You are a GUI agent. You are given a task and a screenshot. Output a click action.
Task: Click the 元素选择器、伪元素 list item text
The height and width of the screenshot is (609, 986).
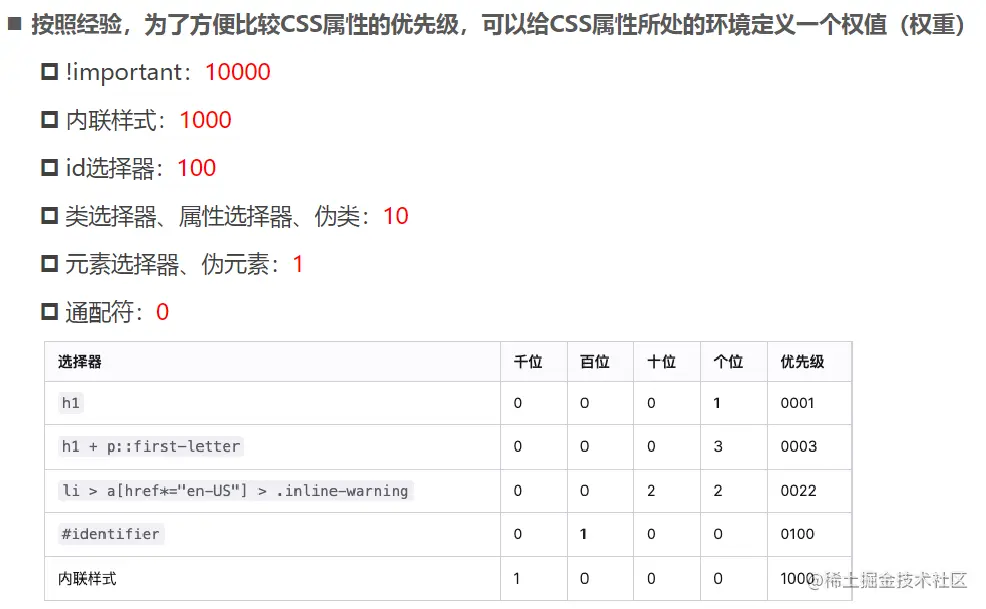pos(184,264)
